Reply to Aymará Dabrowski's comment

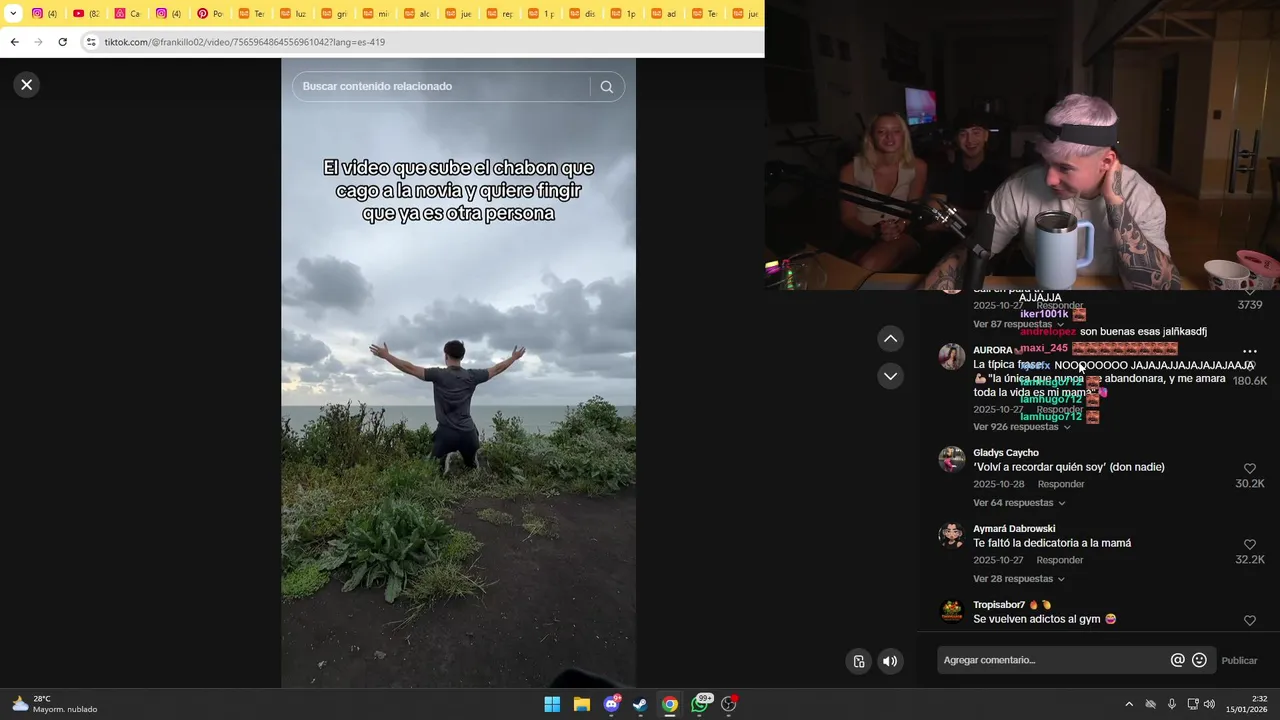1060,560
